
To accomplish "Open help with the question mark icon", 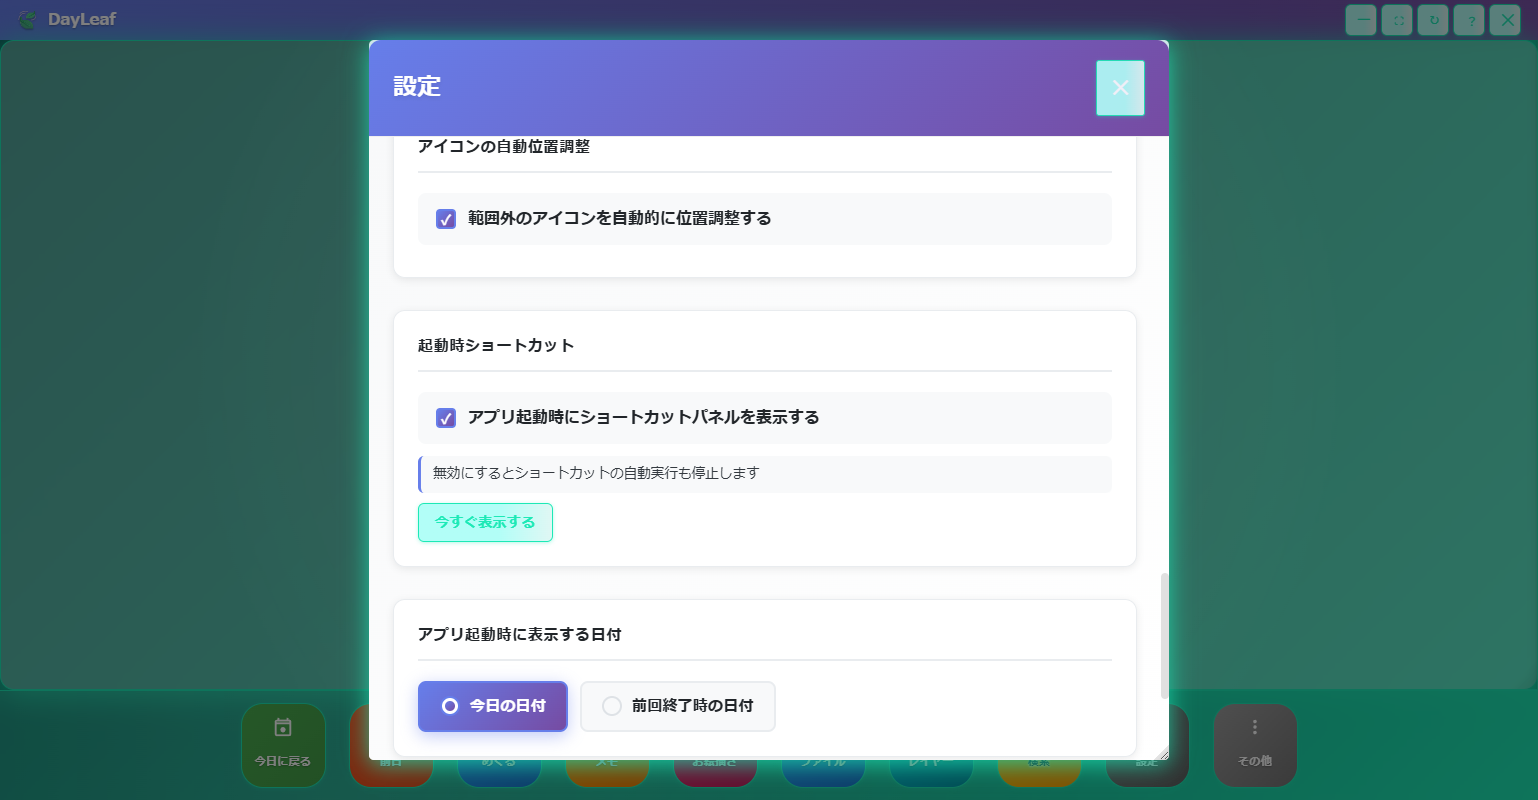I will 1469,20.
